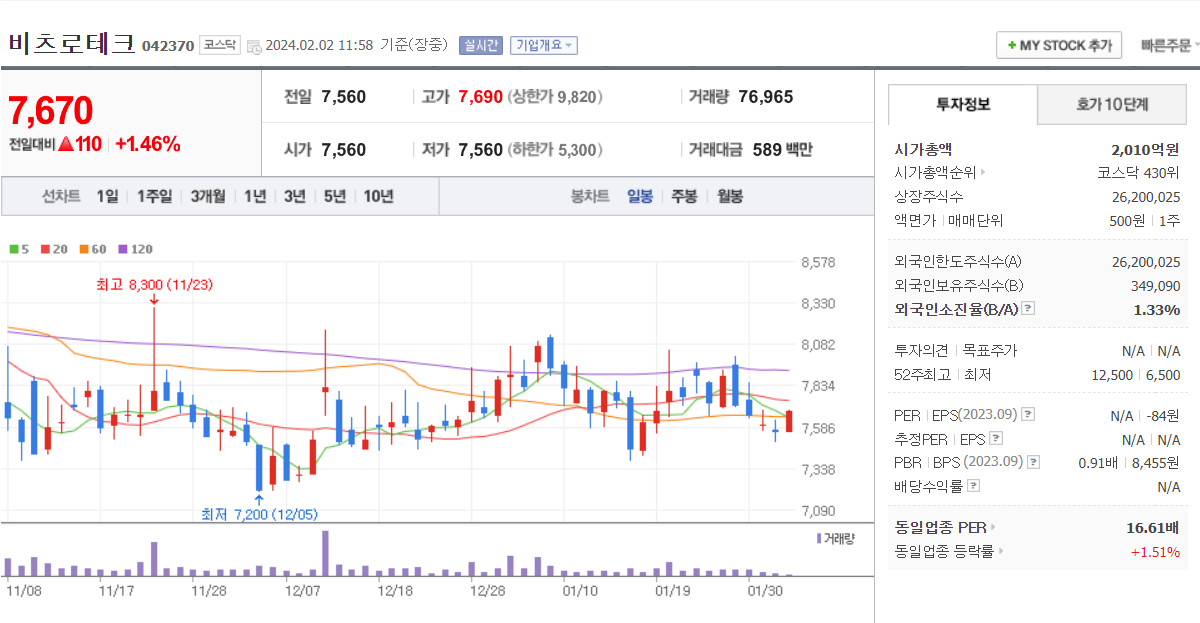Select the 1일 line chart period
This screenshot has height=623, width=1200.
(107, 196)
